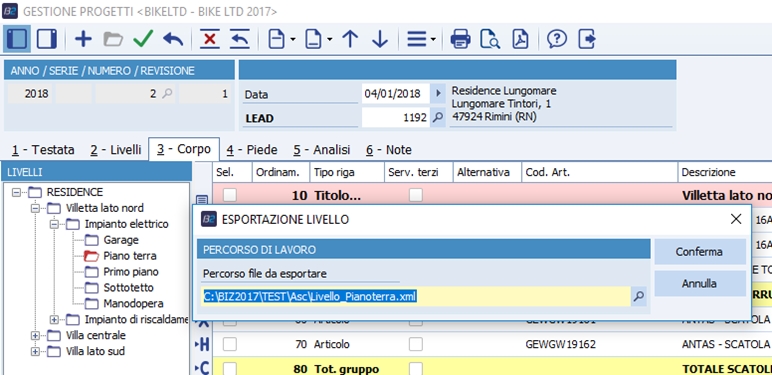Click the red X delete row icon
Image resolution: width=772 pixels, height=375 pixels.
(210, 39)
